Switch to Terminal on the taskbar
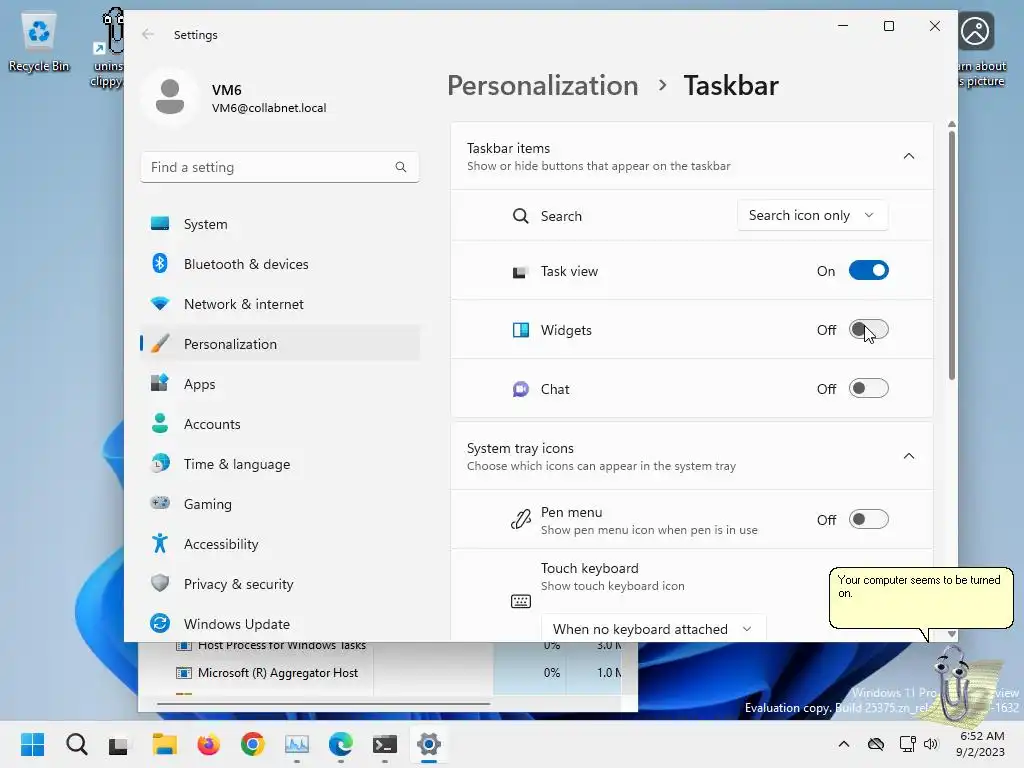 tap(385, 744)
